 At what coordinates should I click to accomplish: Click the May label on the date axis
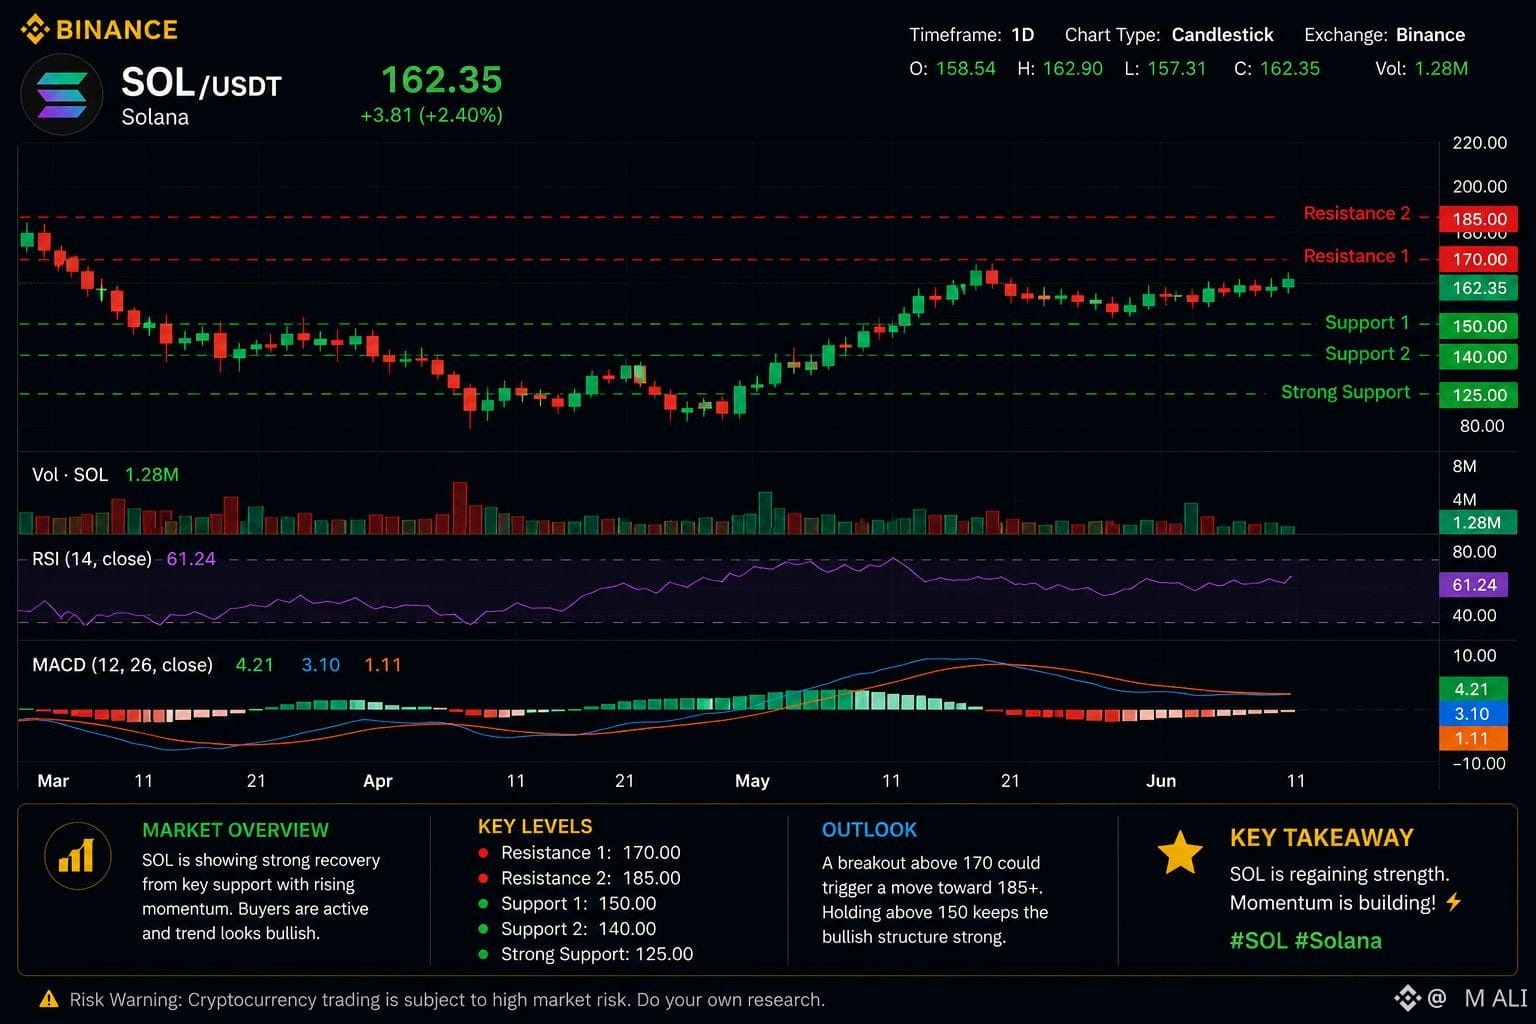[752, 781]
